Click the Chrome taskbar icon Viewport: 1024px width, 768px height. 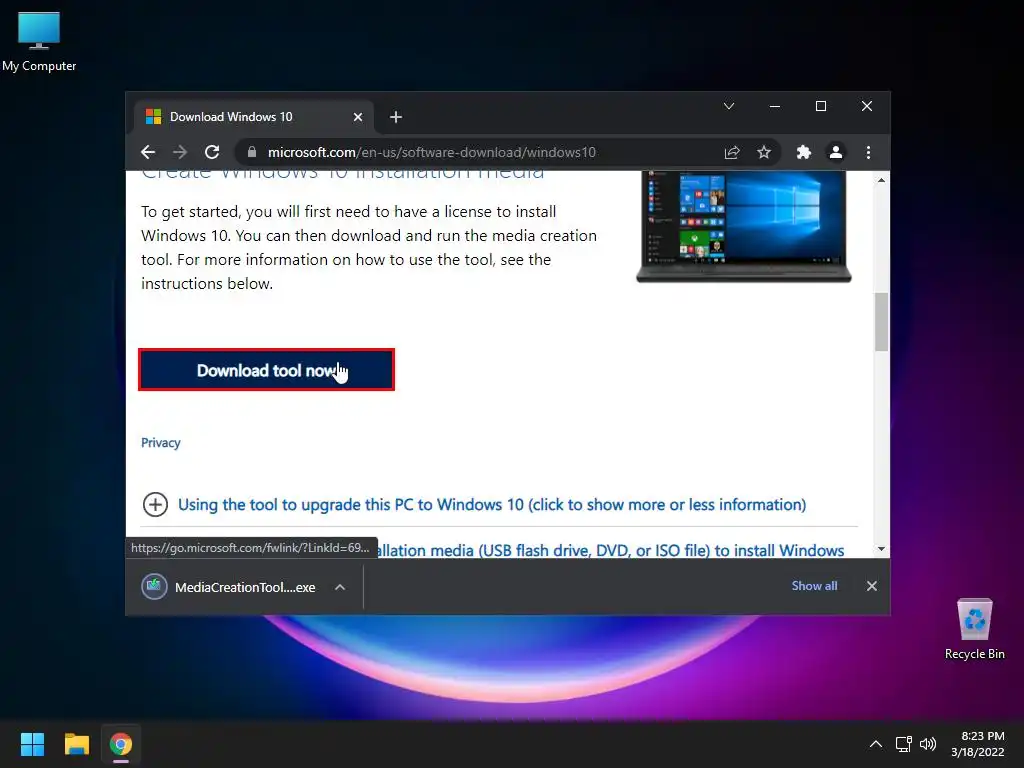[121, 744]
